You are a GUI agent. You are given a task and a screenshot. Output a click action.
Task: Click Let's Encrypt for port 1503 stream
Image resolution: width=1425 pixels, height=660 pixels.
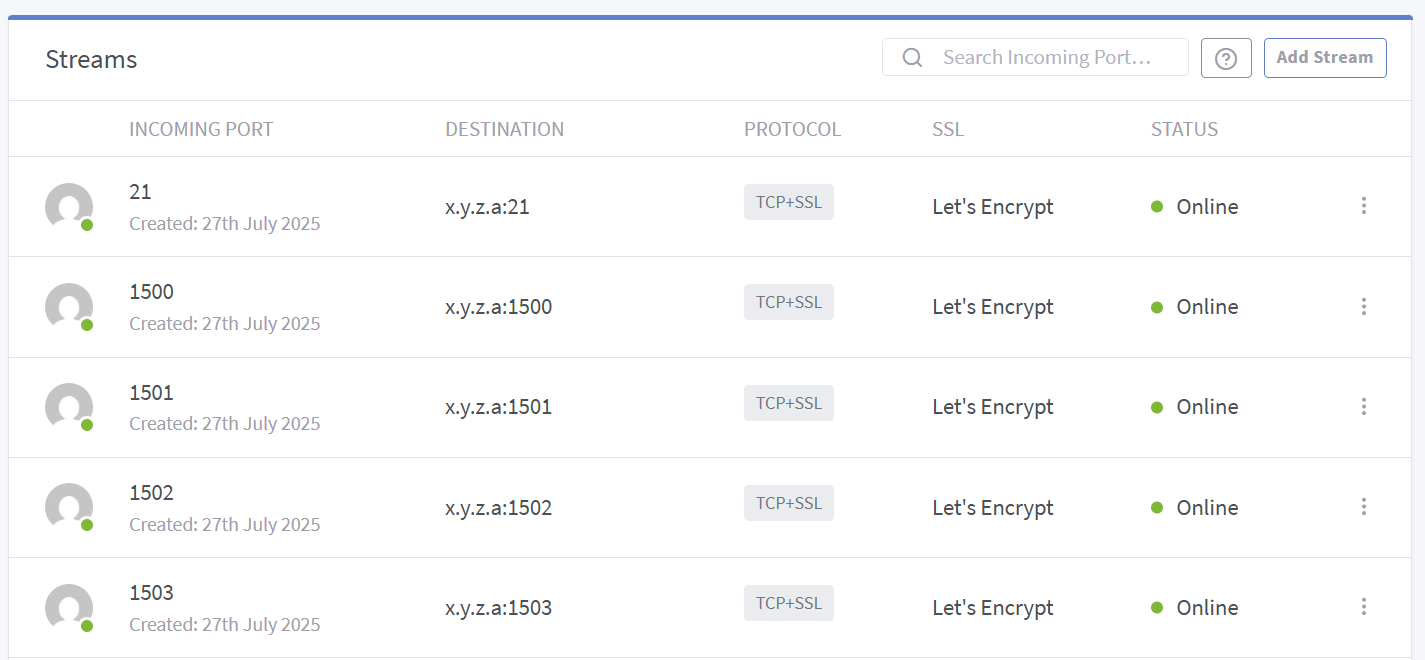click(x=992, y=608)
